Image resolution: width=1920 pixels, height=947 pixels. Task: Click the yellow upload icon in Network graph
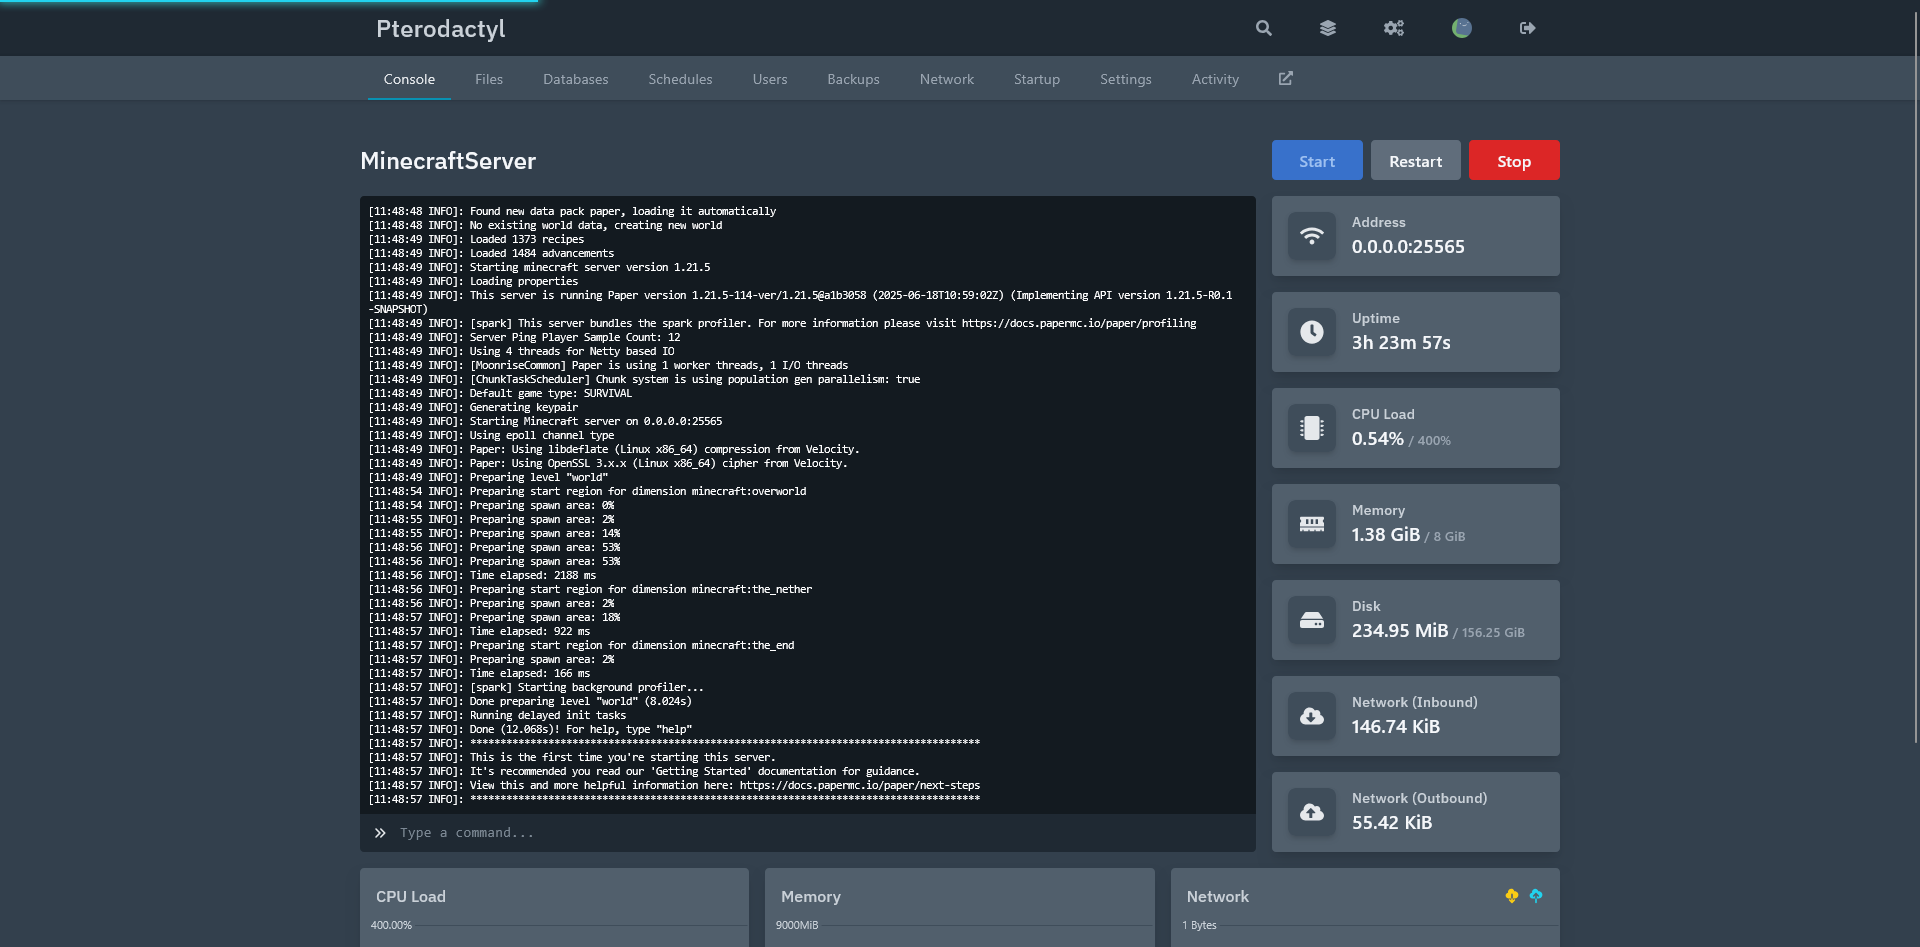[1512, 896]
